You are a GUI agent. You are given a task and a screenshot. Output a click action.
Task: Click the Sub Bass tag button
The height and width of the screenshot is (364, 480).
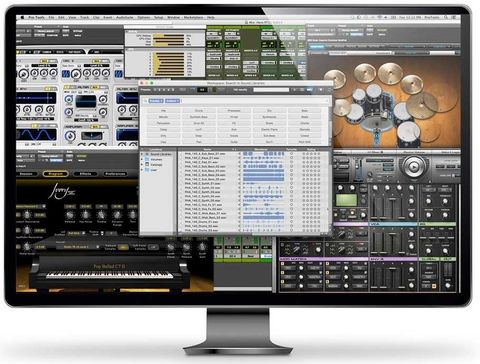pyautogui.click(x=269, y=136)
